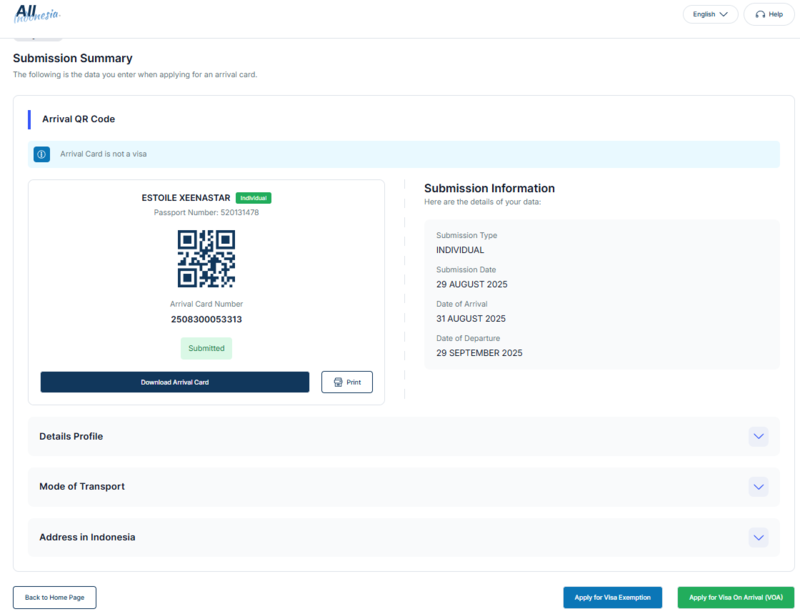Click the arrival date 31 AUGUST 2025
Viewport: 800px width, 614px height.
pos(471,318)
